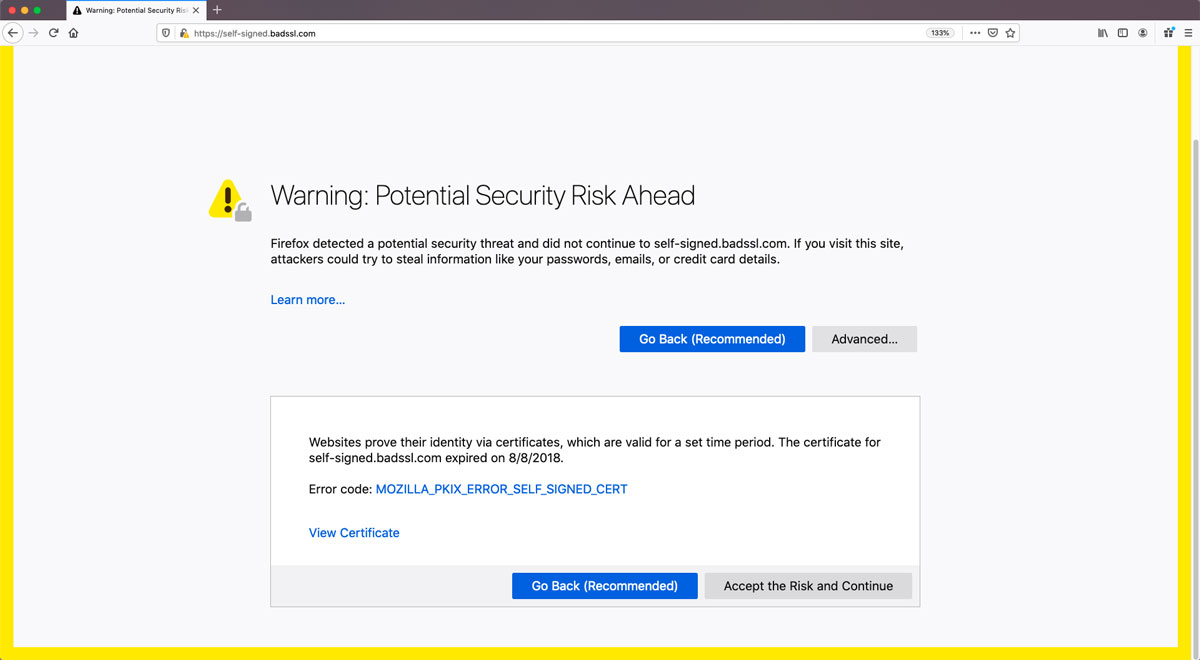Open the MOZILLA_PKIX_ERROR_SELF_SIGNED_CERT error code link
This screenshot has width=1200, height=660.
(x=502, y=490)
